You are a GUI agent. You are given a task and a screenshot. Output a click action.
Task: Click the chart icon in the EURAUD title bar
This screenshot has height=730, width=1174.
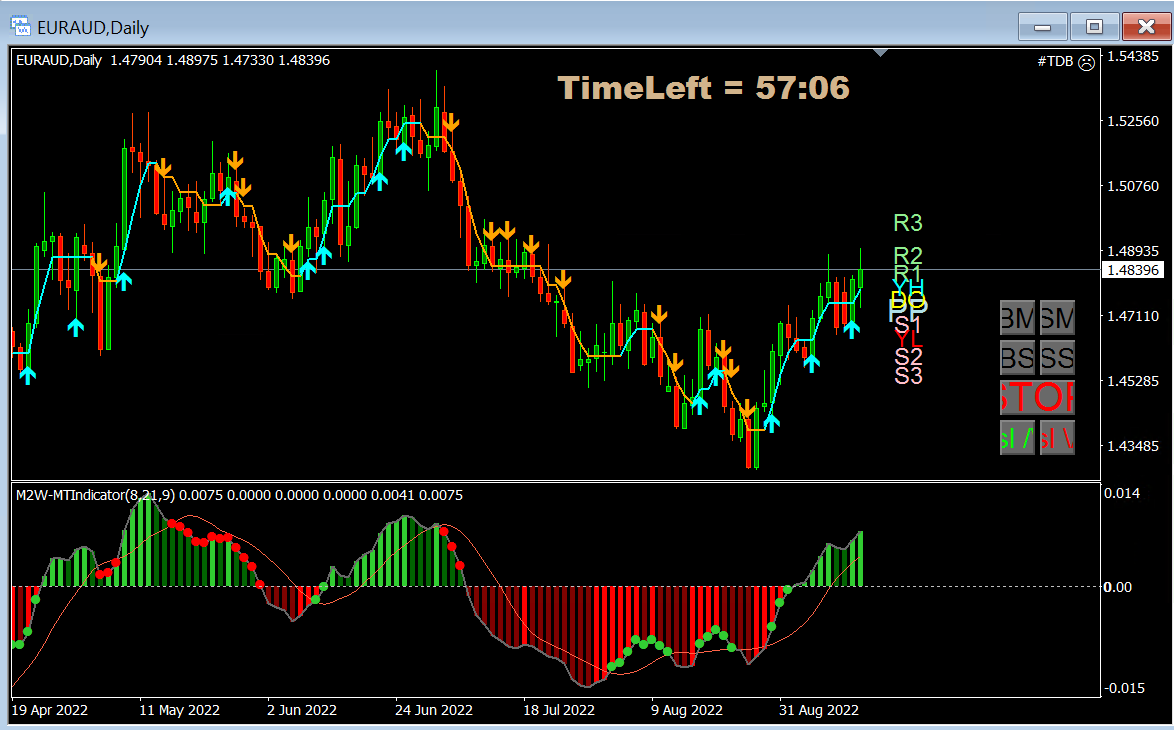[19, 27]
